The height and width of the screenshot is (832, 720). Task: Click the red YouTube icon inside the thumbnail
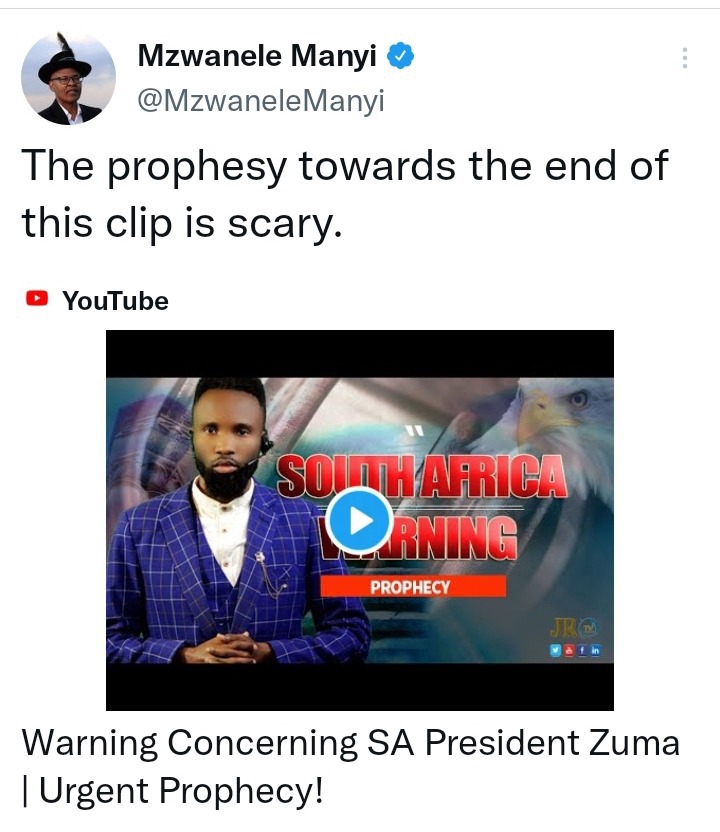coord(569,649)
